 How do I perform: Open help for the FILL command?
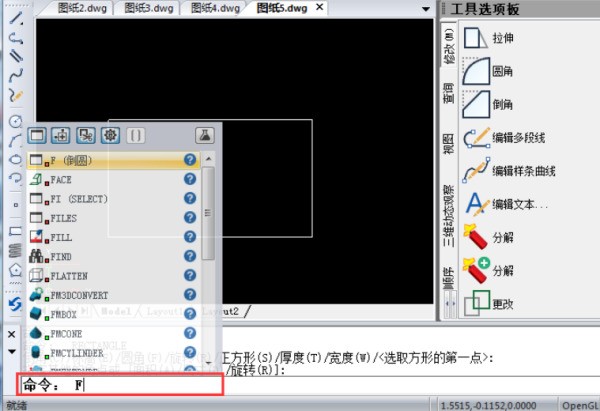[190, 237]
